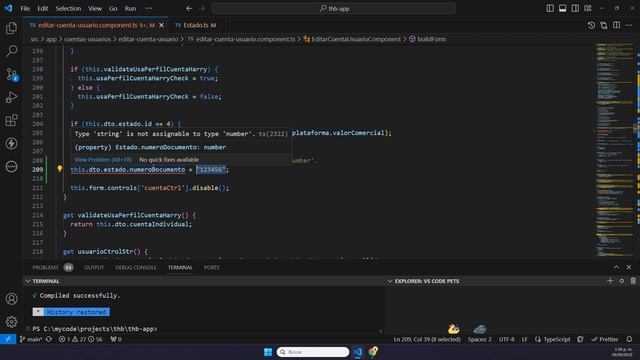Click the remote window indicator in status bar

coord(8,339)
